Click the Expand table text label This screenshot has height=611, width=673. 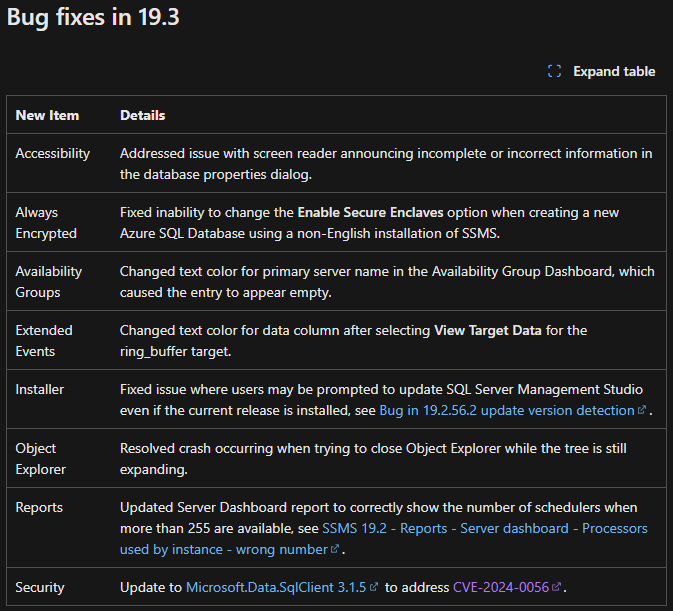click(614, 71)
